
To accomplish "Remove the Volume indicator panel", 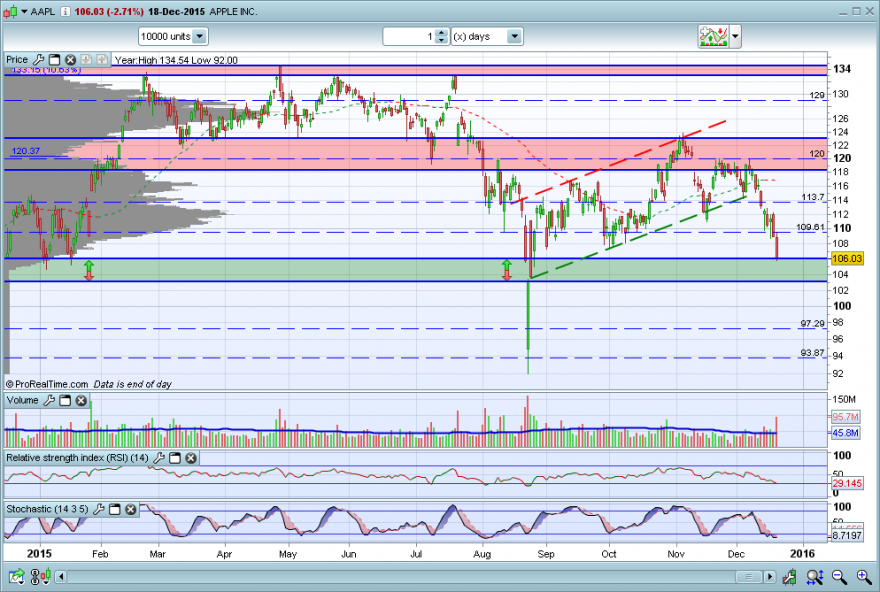I will tap(81, 400).
